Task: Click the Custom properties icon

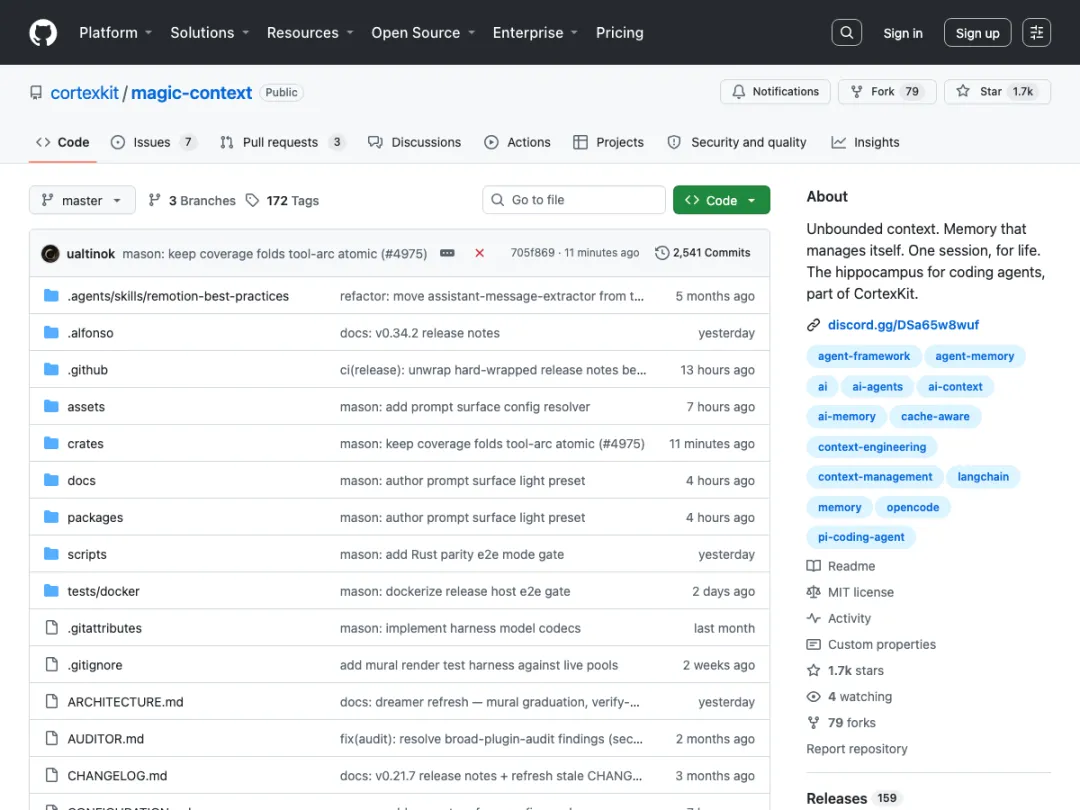Action: pos(813,645)
